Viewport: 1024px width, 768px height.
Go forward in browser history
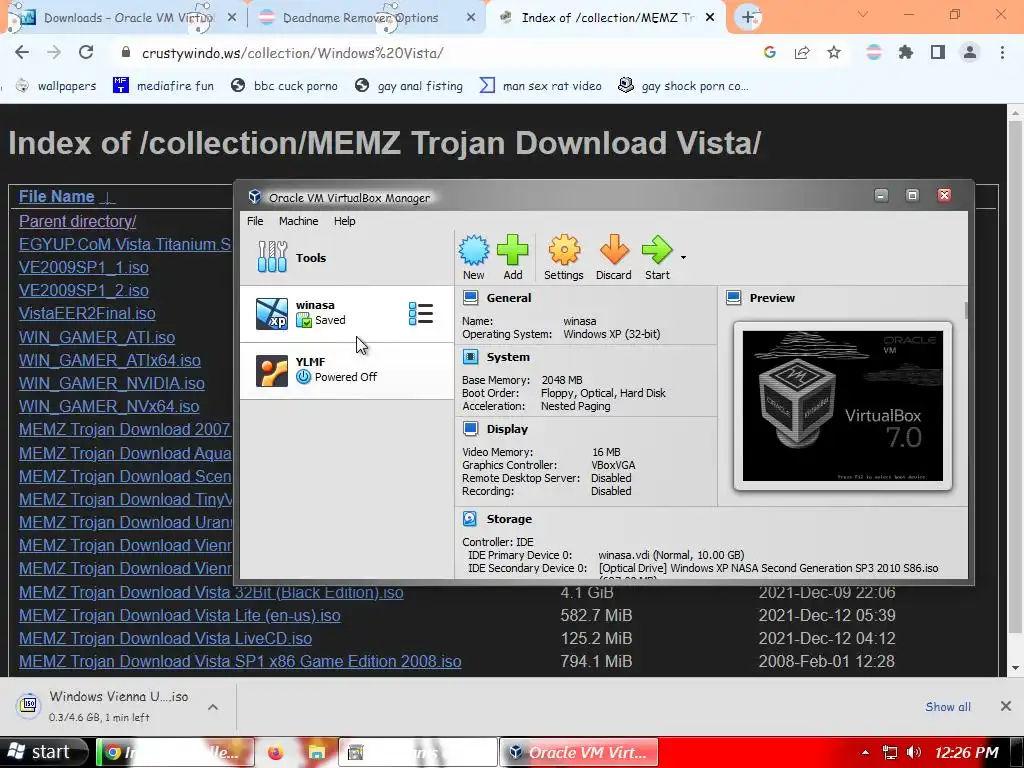coord(54,52)
